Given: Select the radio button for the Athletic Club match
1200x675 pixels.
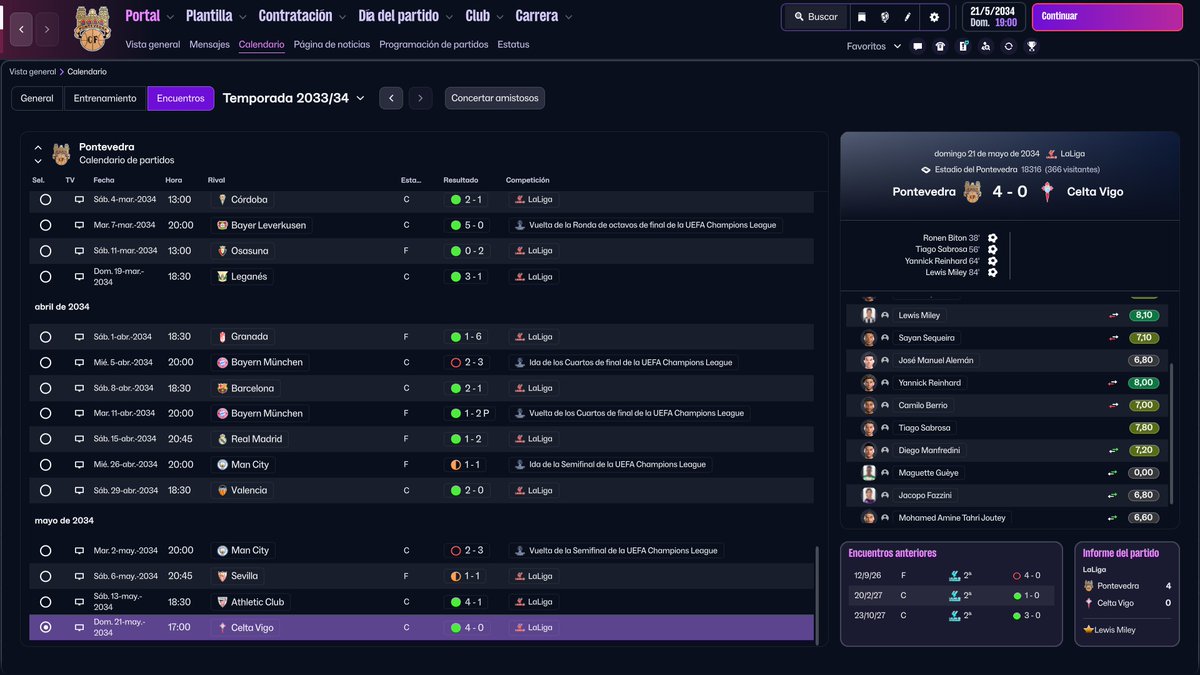Looking at the screenshot, I should pos(45,602).
